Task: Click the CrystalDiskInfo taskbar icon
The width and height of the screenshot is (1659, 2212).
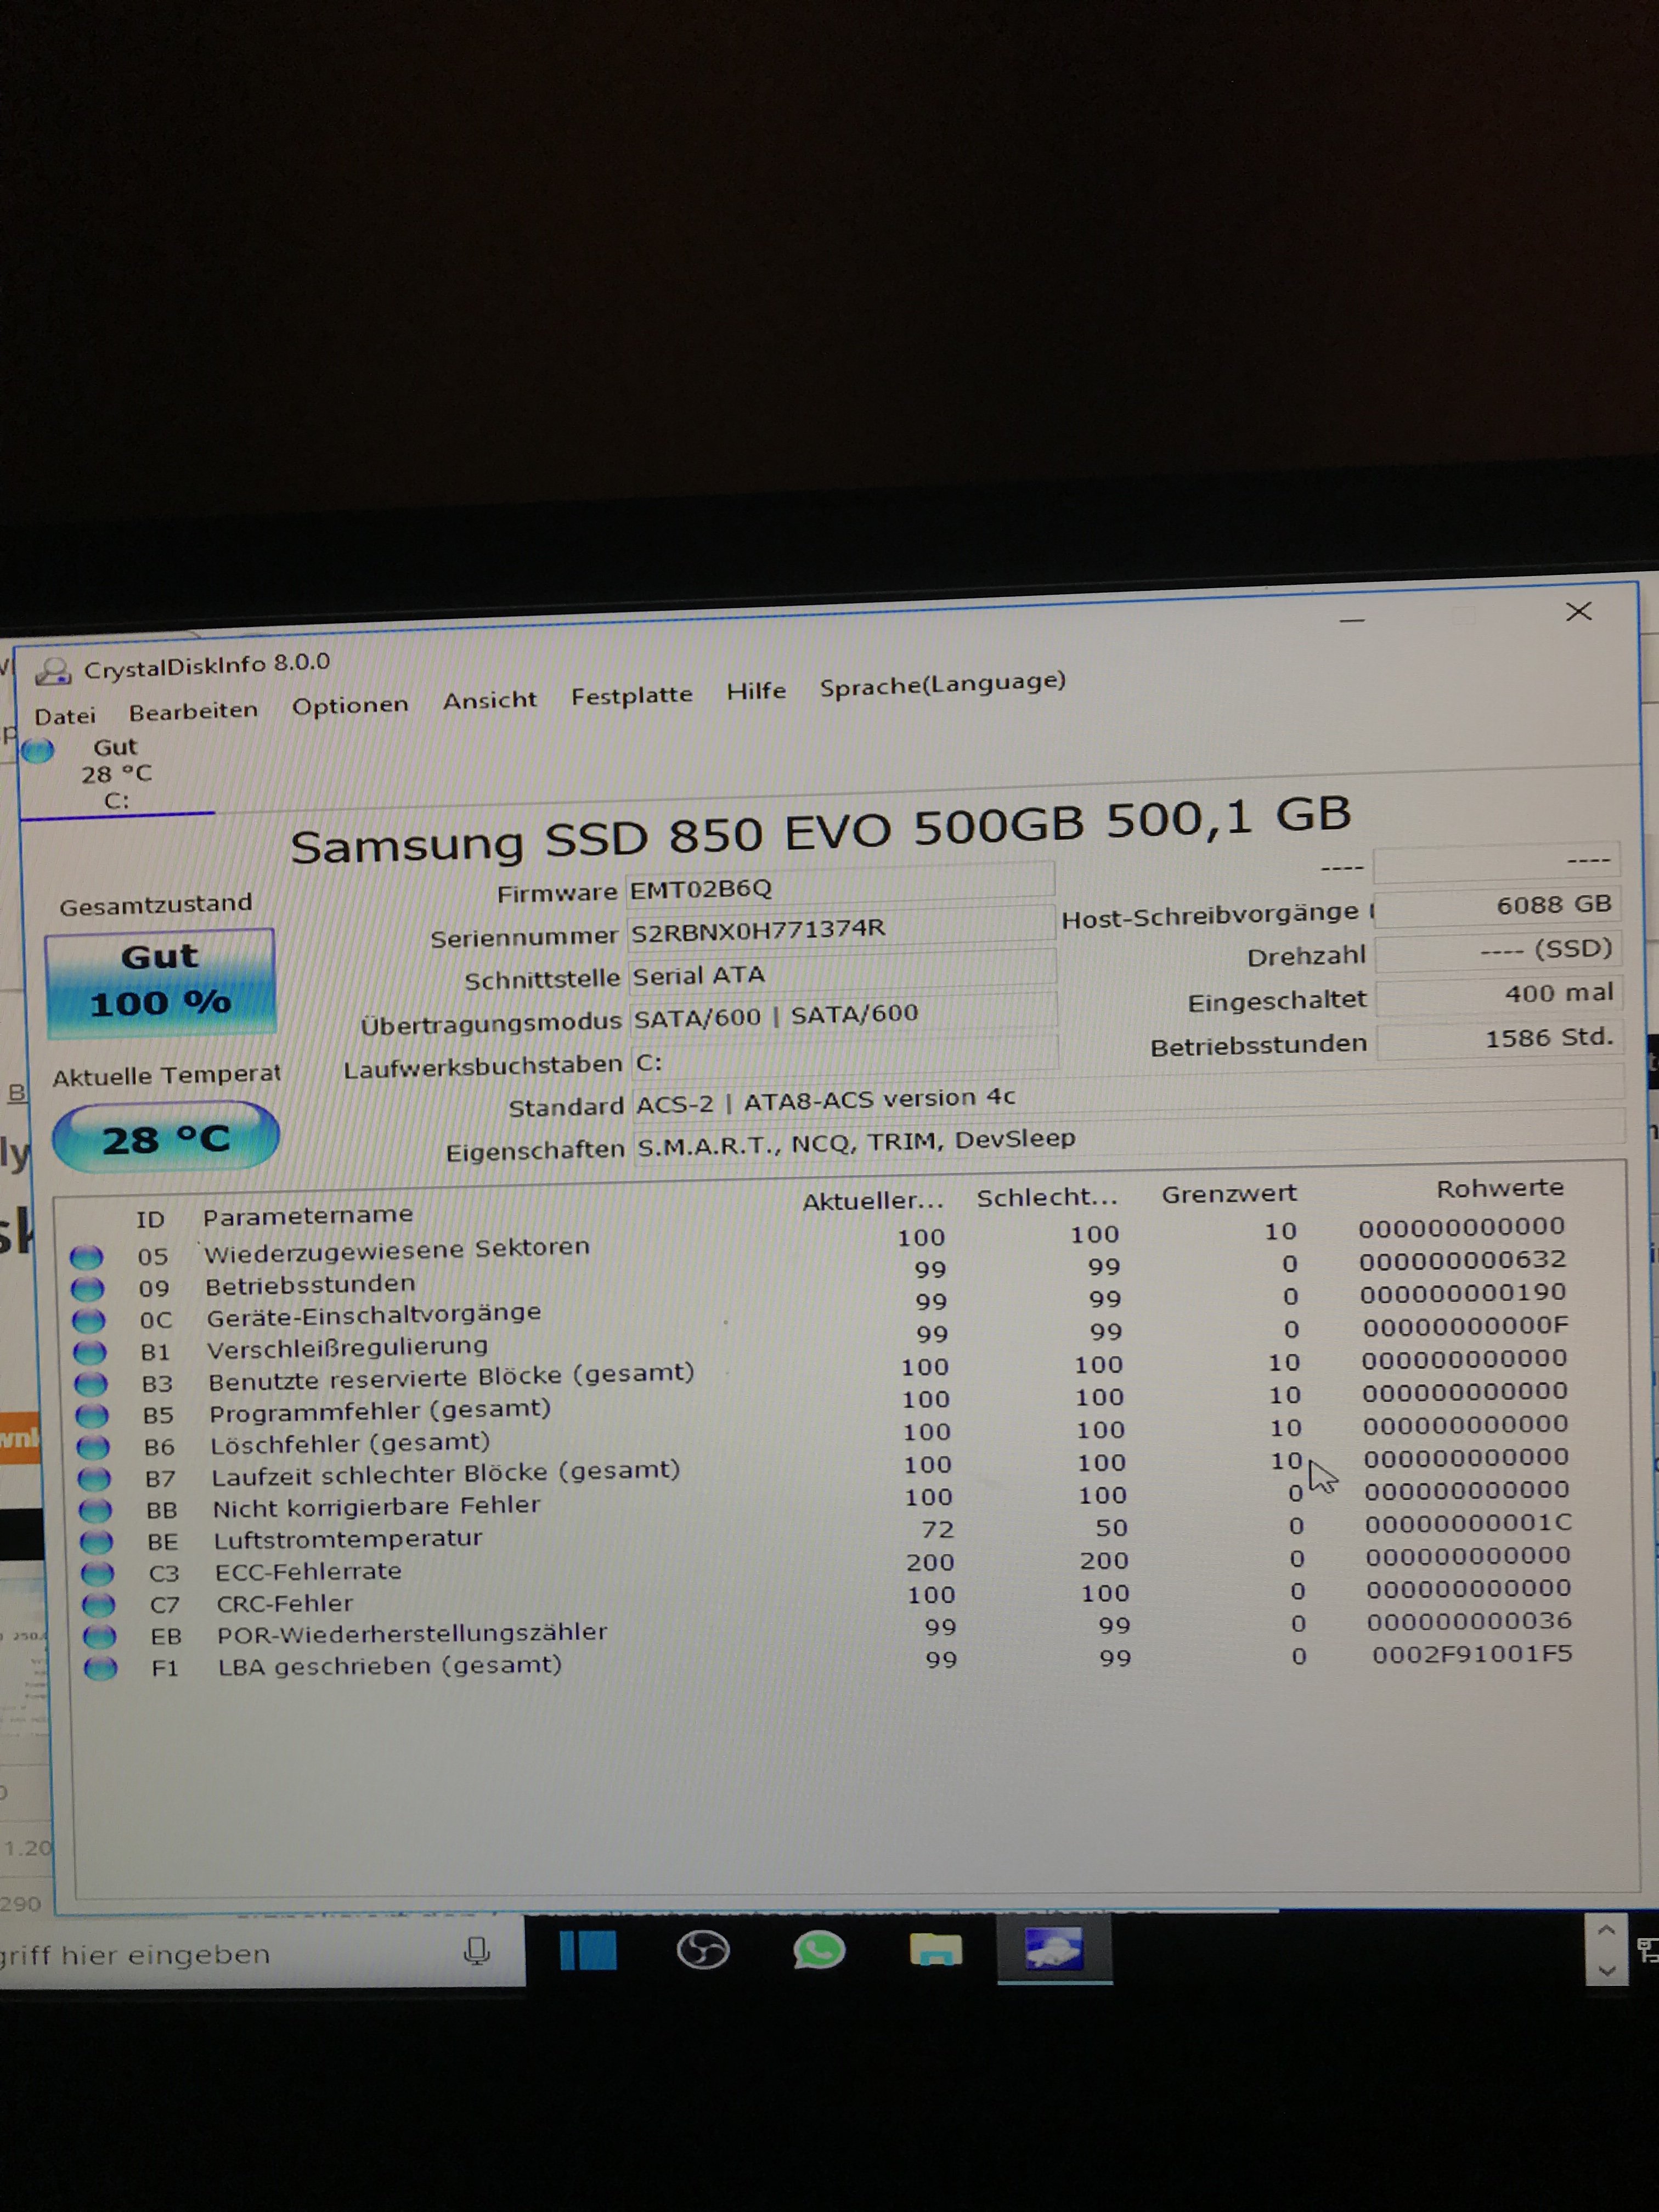Action: [x=1053, y=1949]
